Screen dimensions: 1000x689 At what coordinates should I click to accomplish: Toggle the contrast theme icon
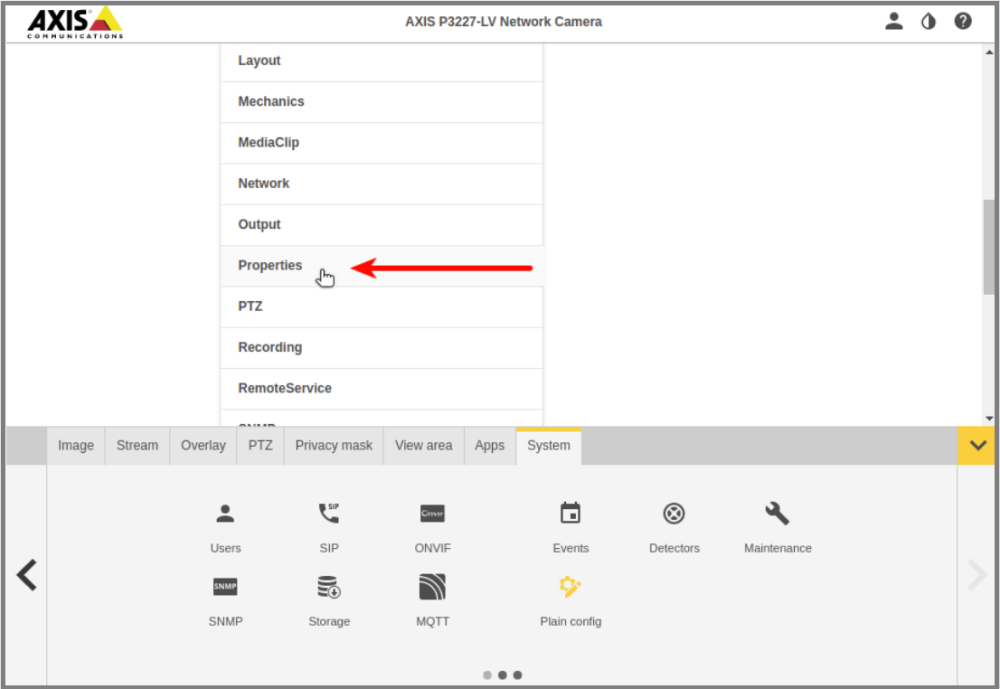[x=929, y=22]
